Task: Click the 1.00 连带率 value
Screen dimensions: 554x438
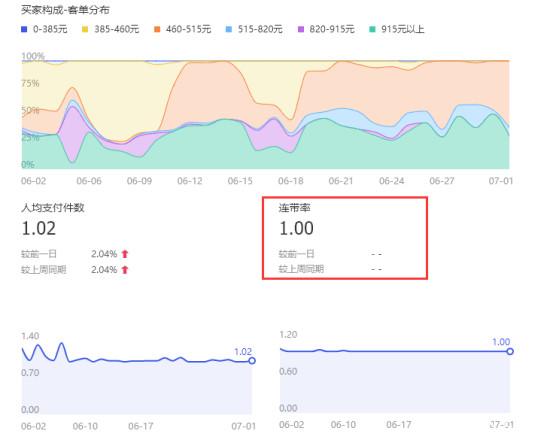Action: click(x=296, y=228)
